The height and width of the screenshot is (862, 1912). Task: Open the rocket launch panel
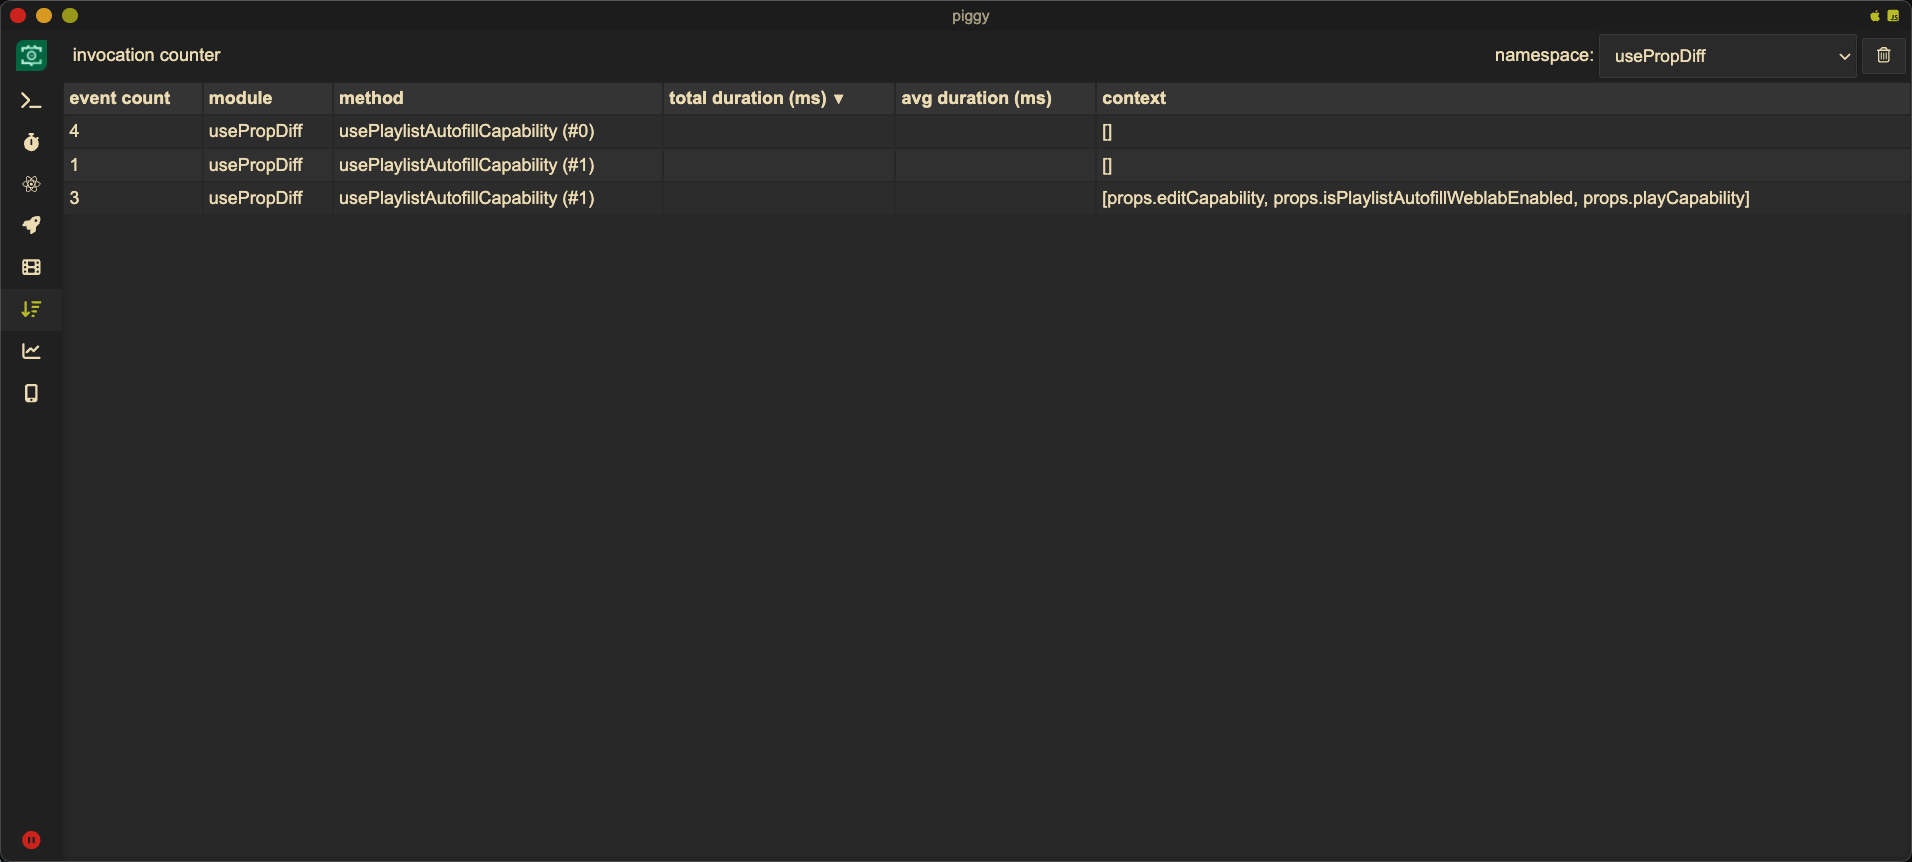coord(31,225)
